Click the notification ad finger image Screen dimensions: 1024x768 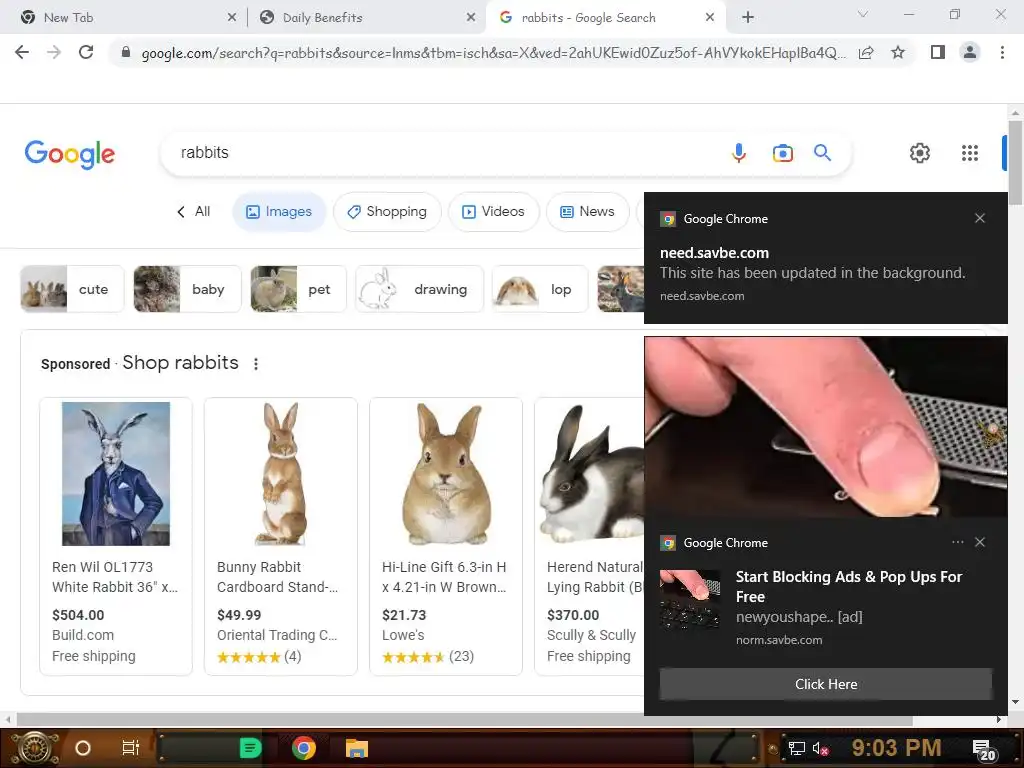tap(825, 427)
